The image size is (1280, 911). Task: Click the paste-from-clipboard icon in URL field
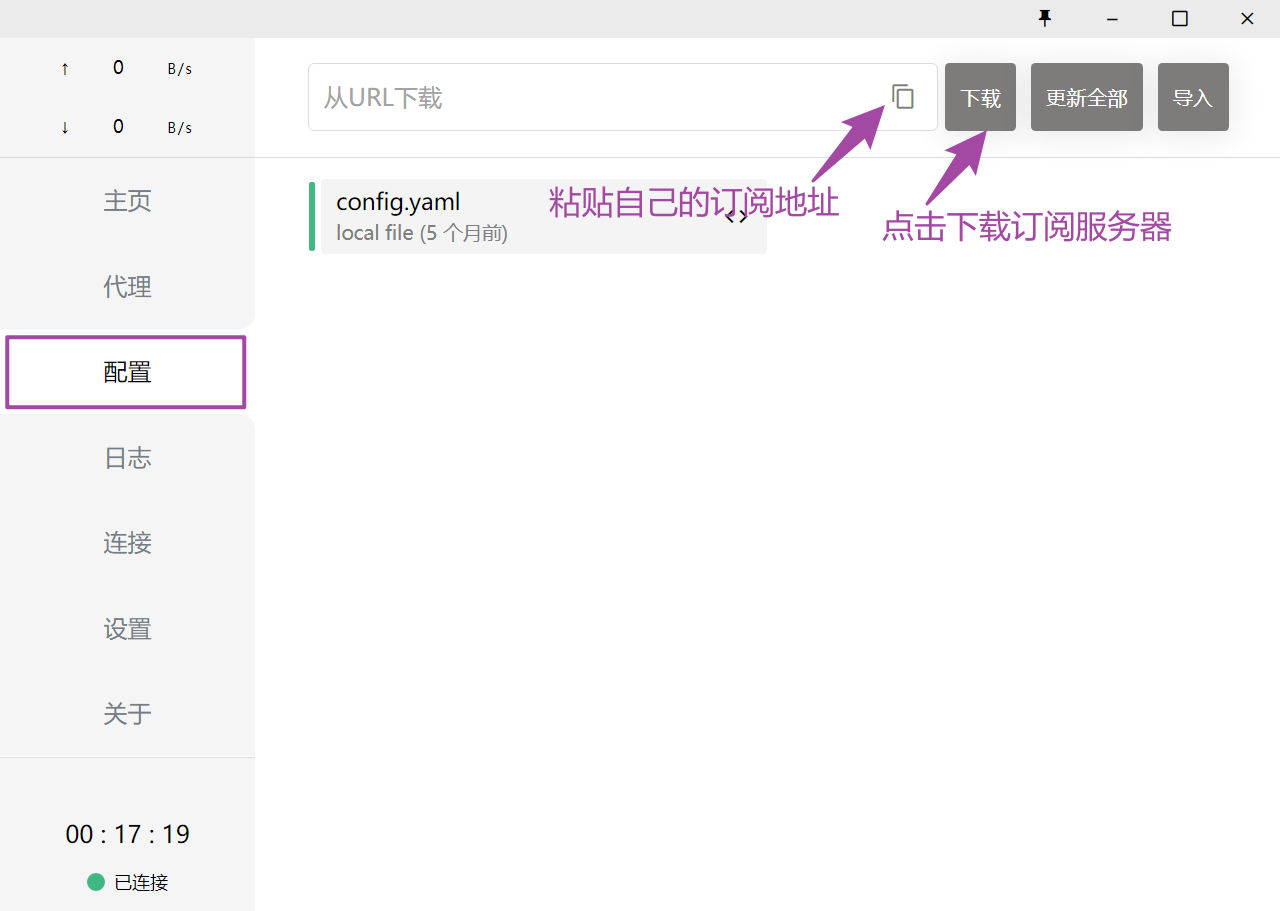pos(903,97)
